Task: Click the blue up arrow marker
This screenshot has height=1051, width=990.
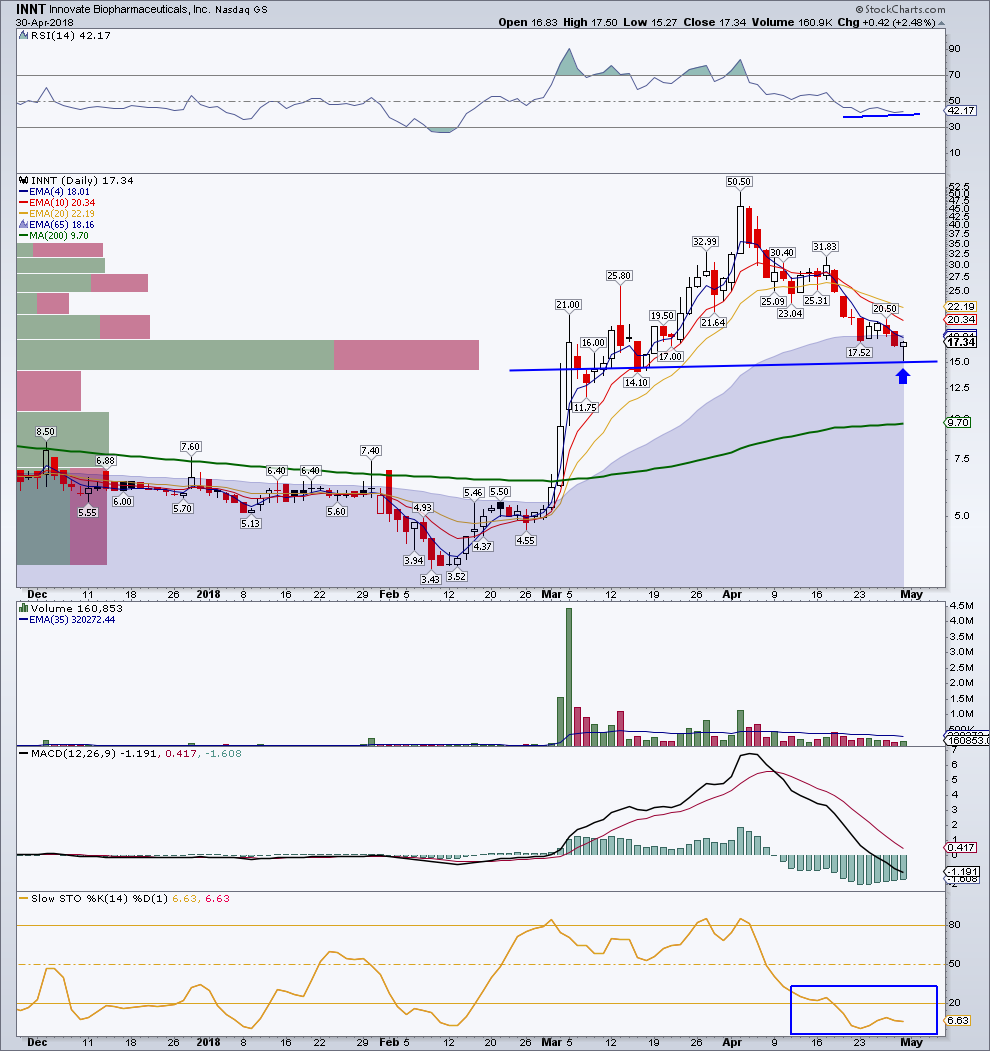Action: coord(903,376)
